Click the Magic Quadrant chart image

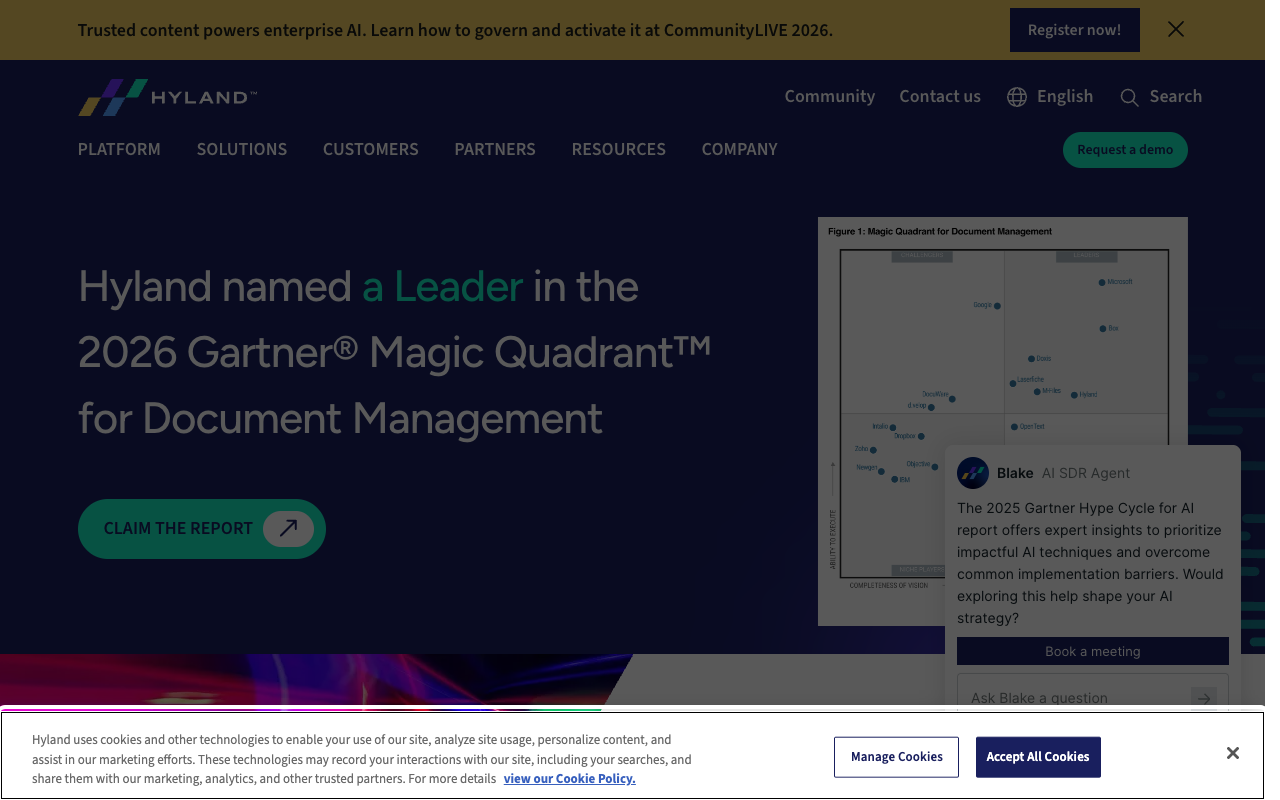pyautogui.click(x=1003, y=421)
